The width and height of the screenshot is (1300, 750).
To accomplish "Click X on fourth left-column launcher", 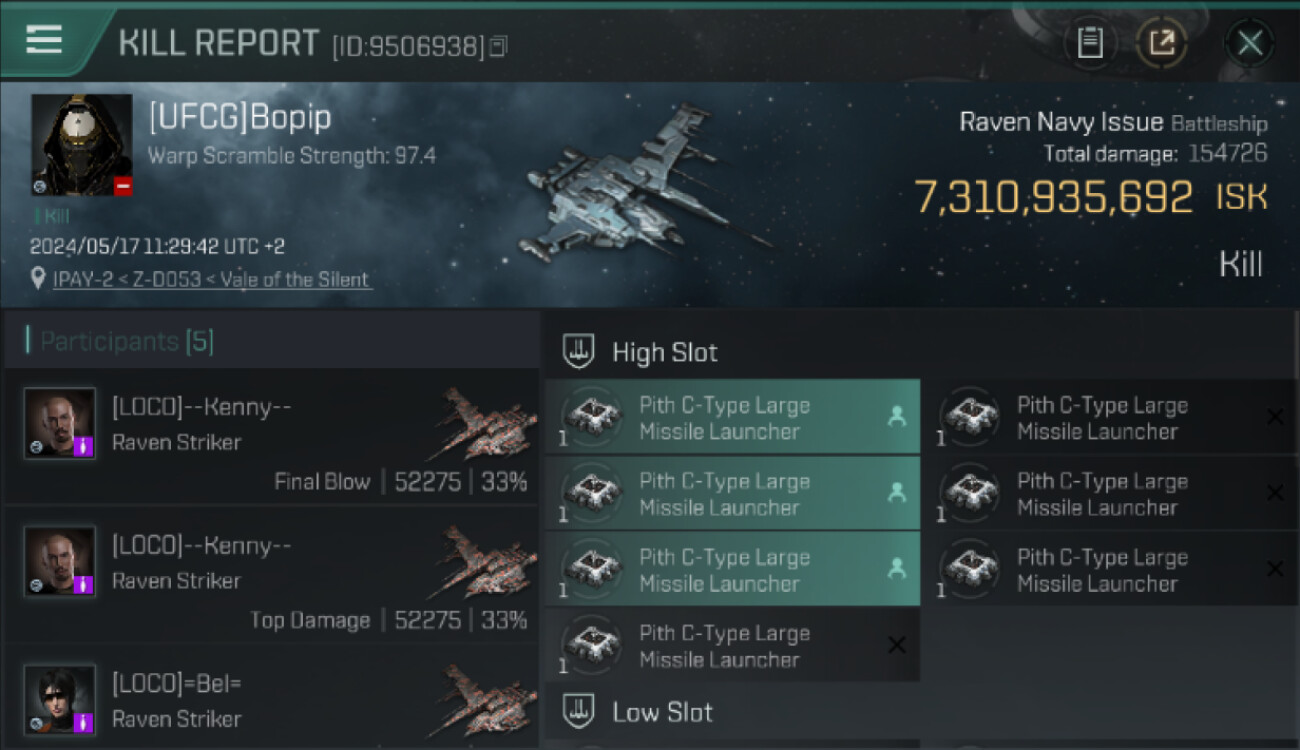I will point(897,645).
